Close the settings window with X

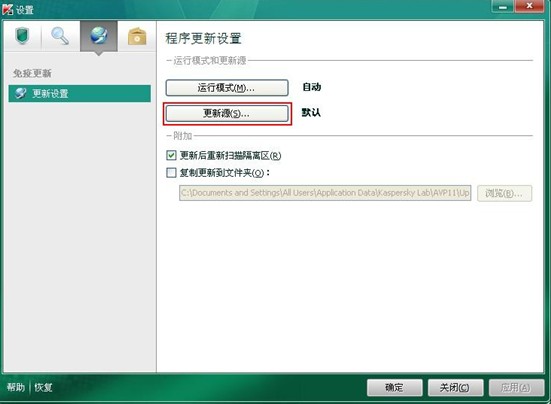tap(530, 7)
